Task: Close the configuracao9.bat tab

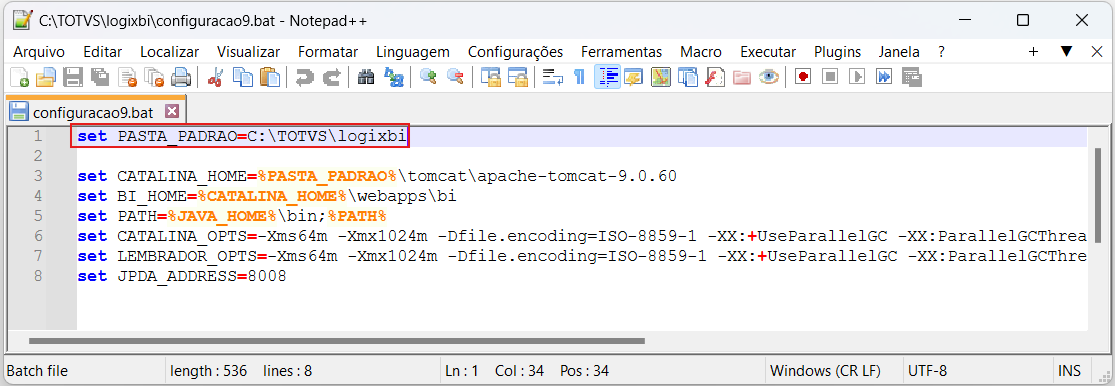Action: pos(171,112)
